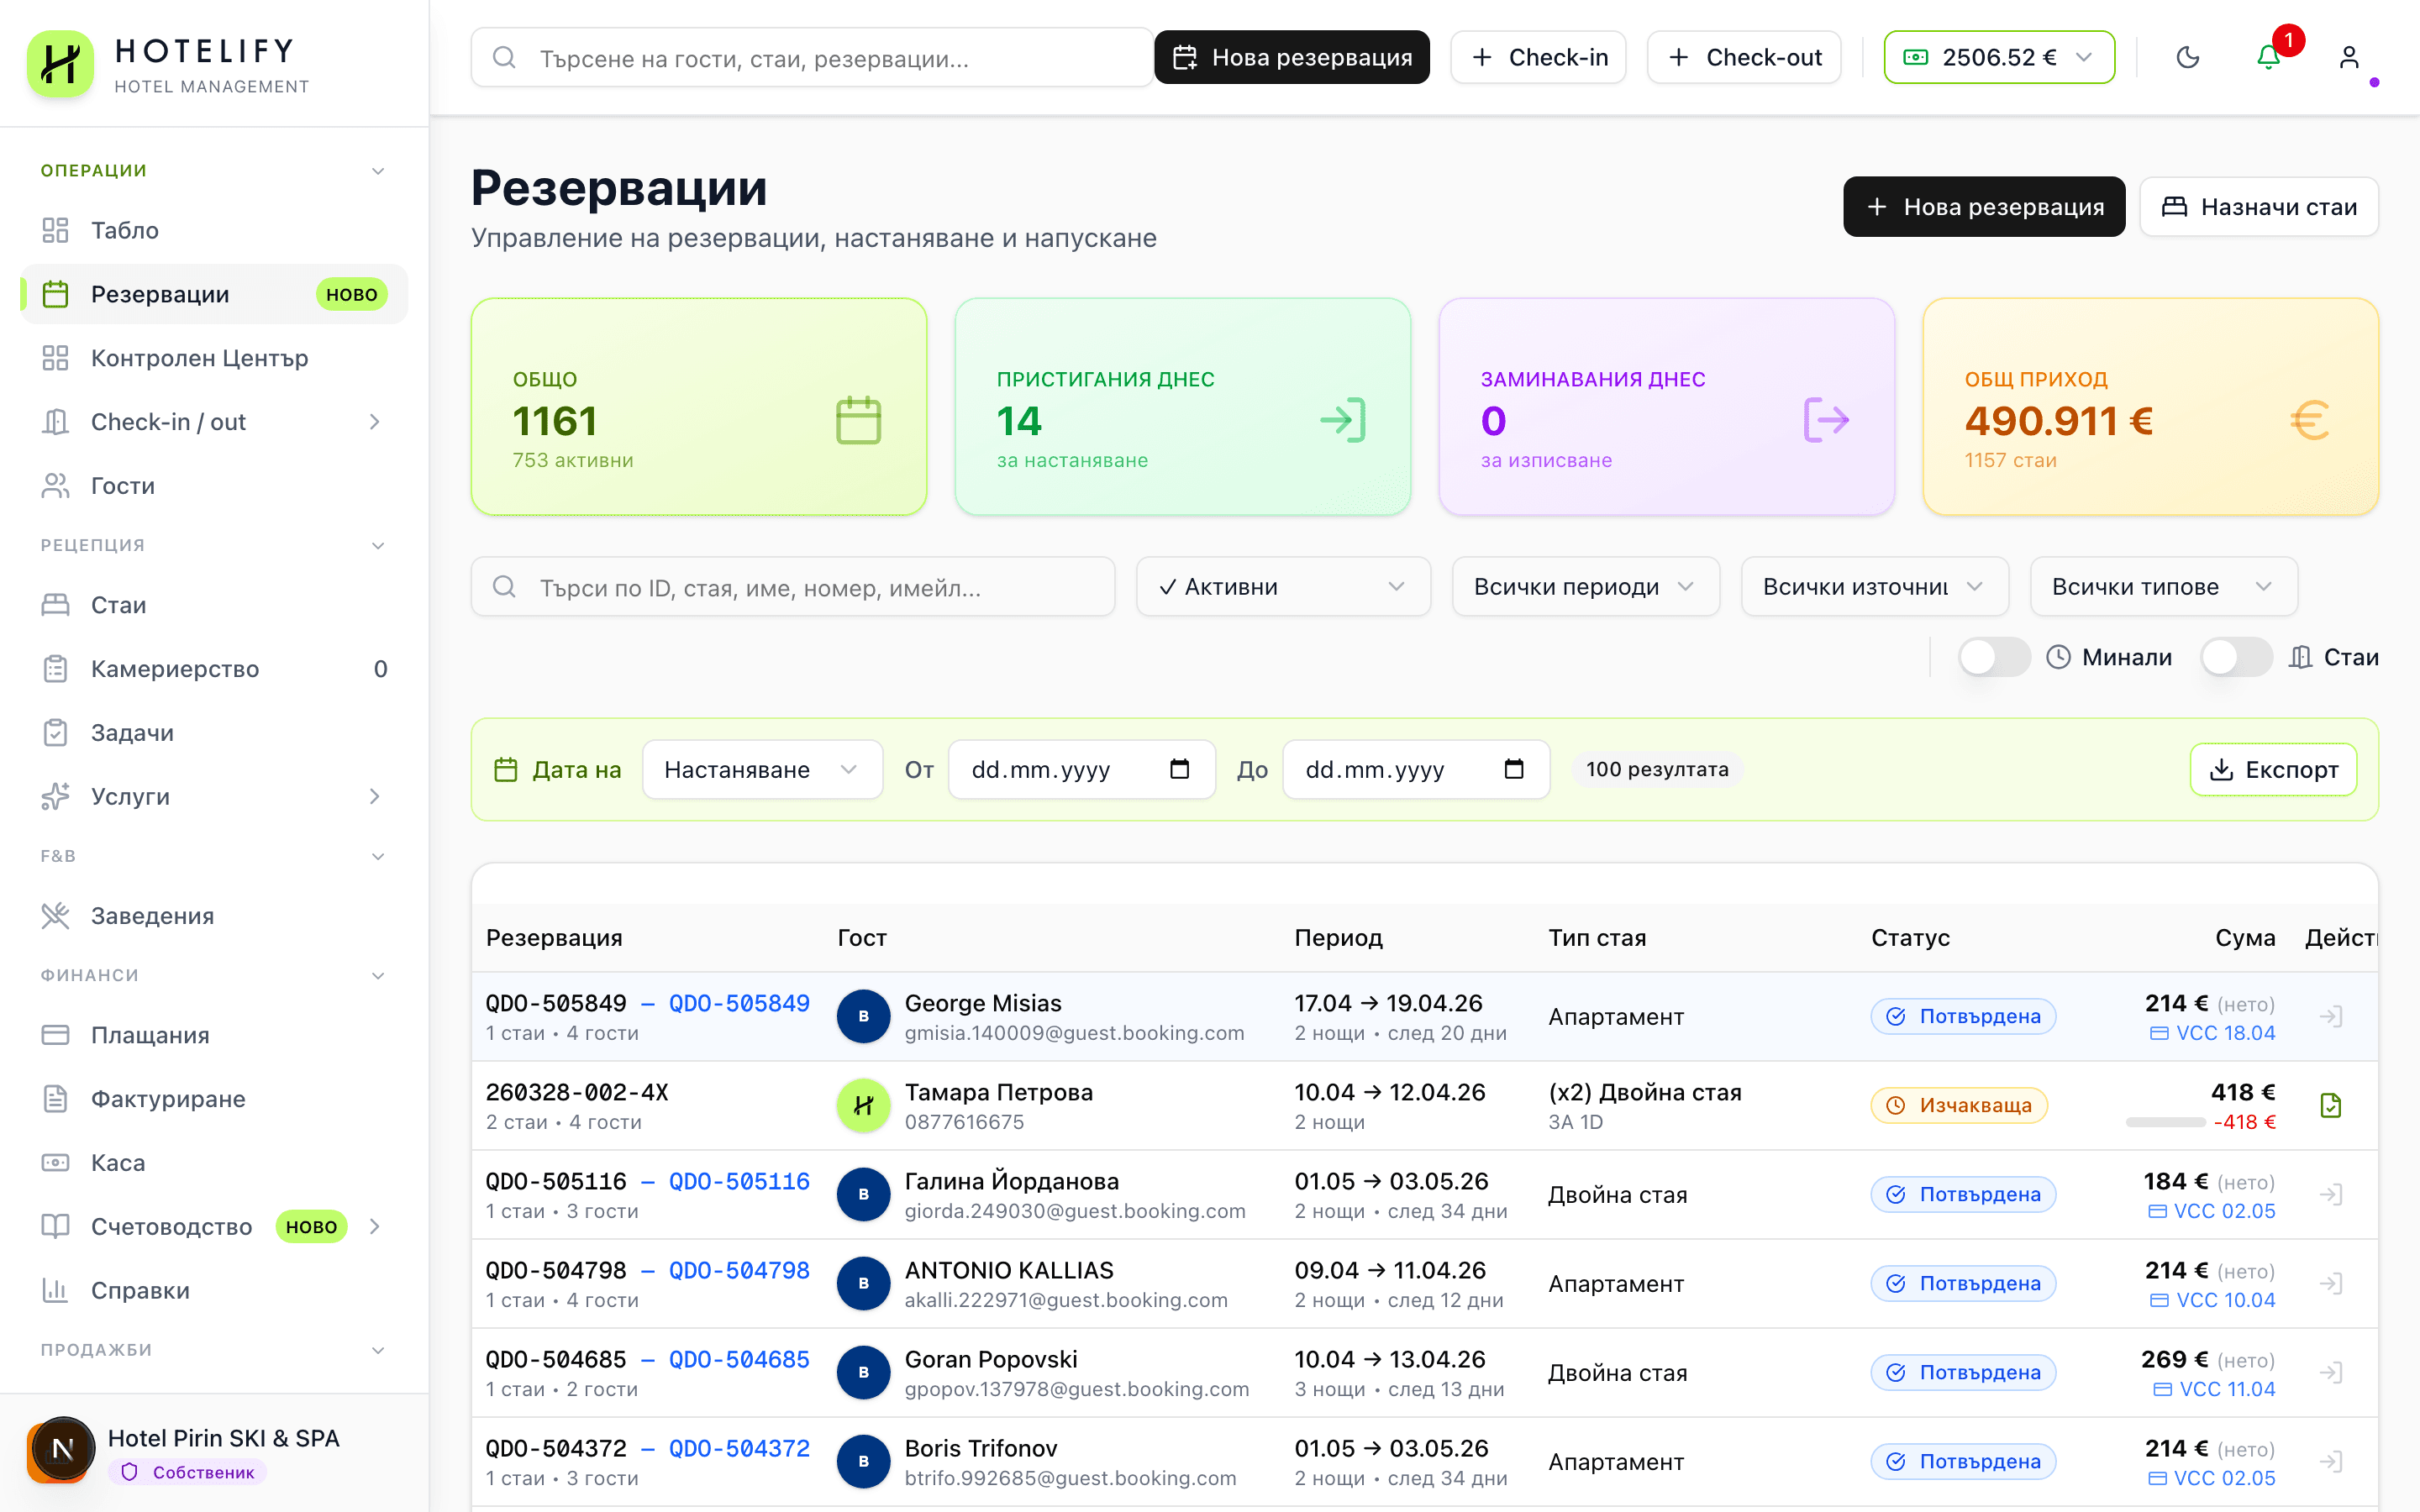Image resolution: width=2420 pixels, height=1512 pixels.
Task: Open Контролен Център in sidebar
Action: pos(199,358)
